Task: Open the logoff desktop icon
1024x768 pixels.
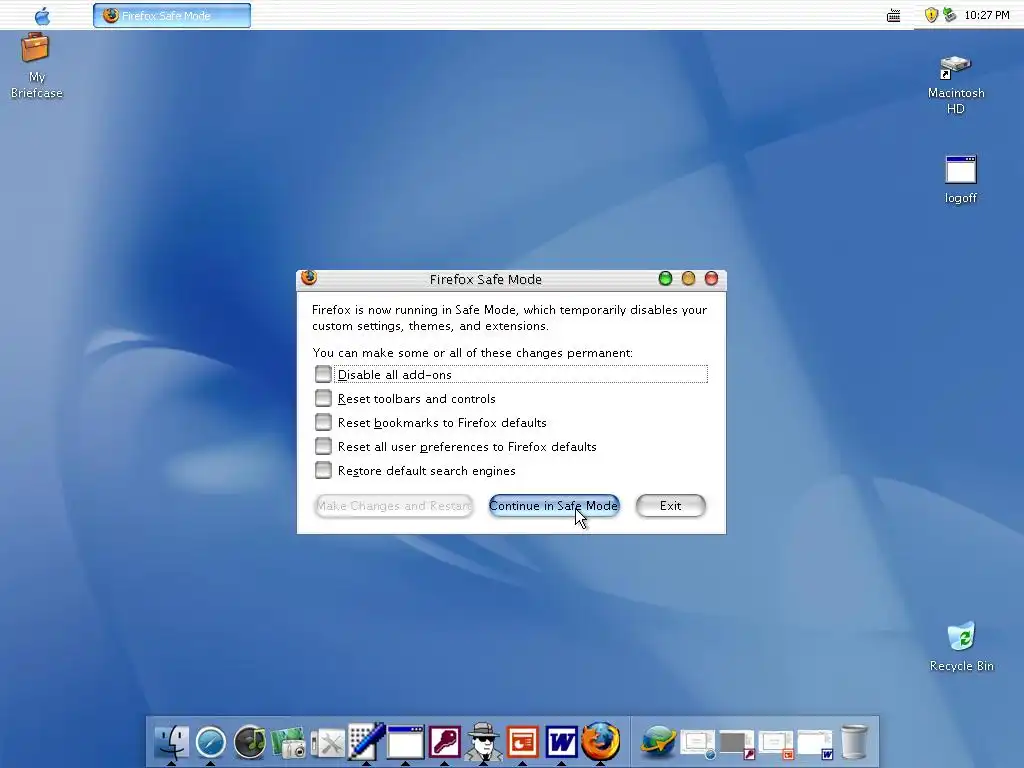Action: pyautogui.click(x=961, y=180)
